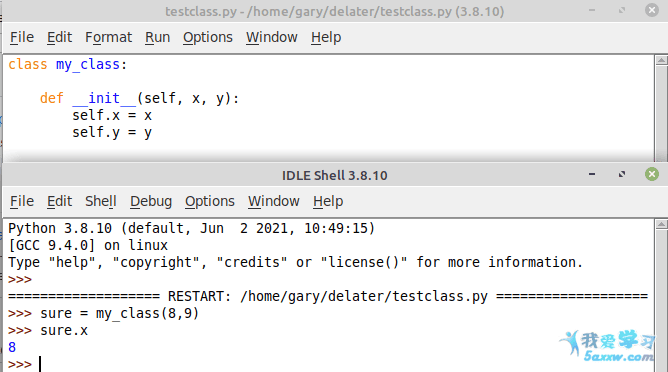This screenshot has height=372, width=668.
Task: Maximize the IDLE Shell window
Action: coord(622,174)
